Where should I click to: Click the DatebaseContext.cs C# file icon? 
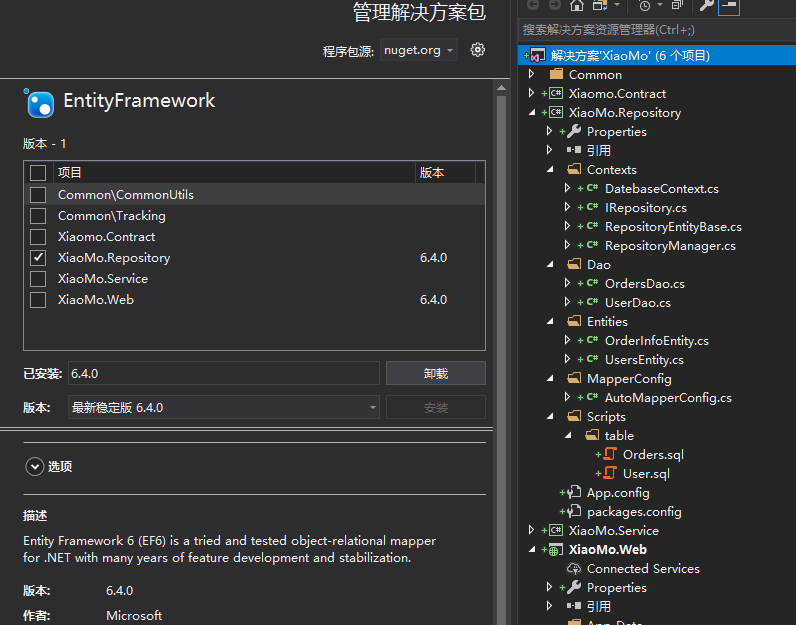tap(592, 188)
